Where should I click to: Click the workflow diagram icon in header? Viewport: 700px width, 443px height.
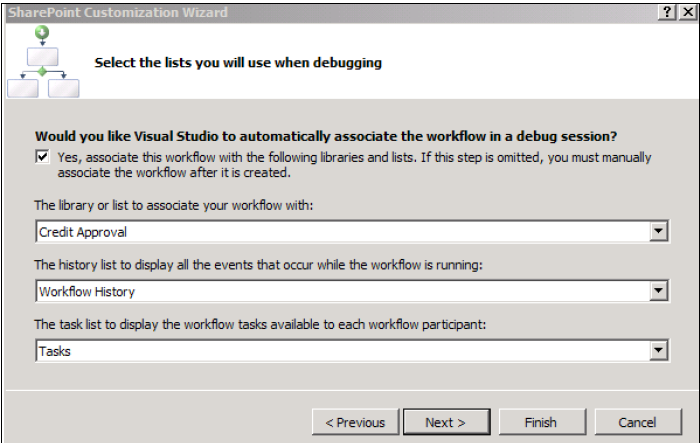pos(43,62)
